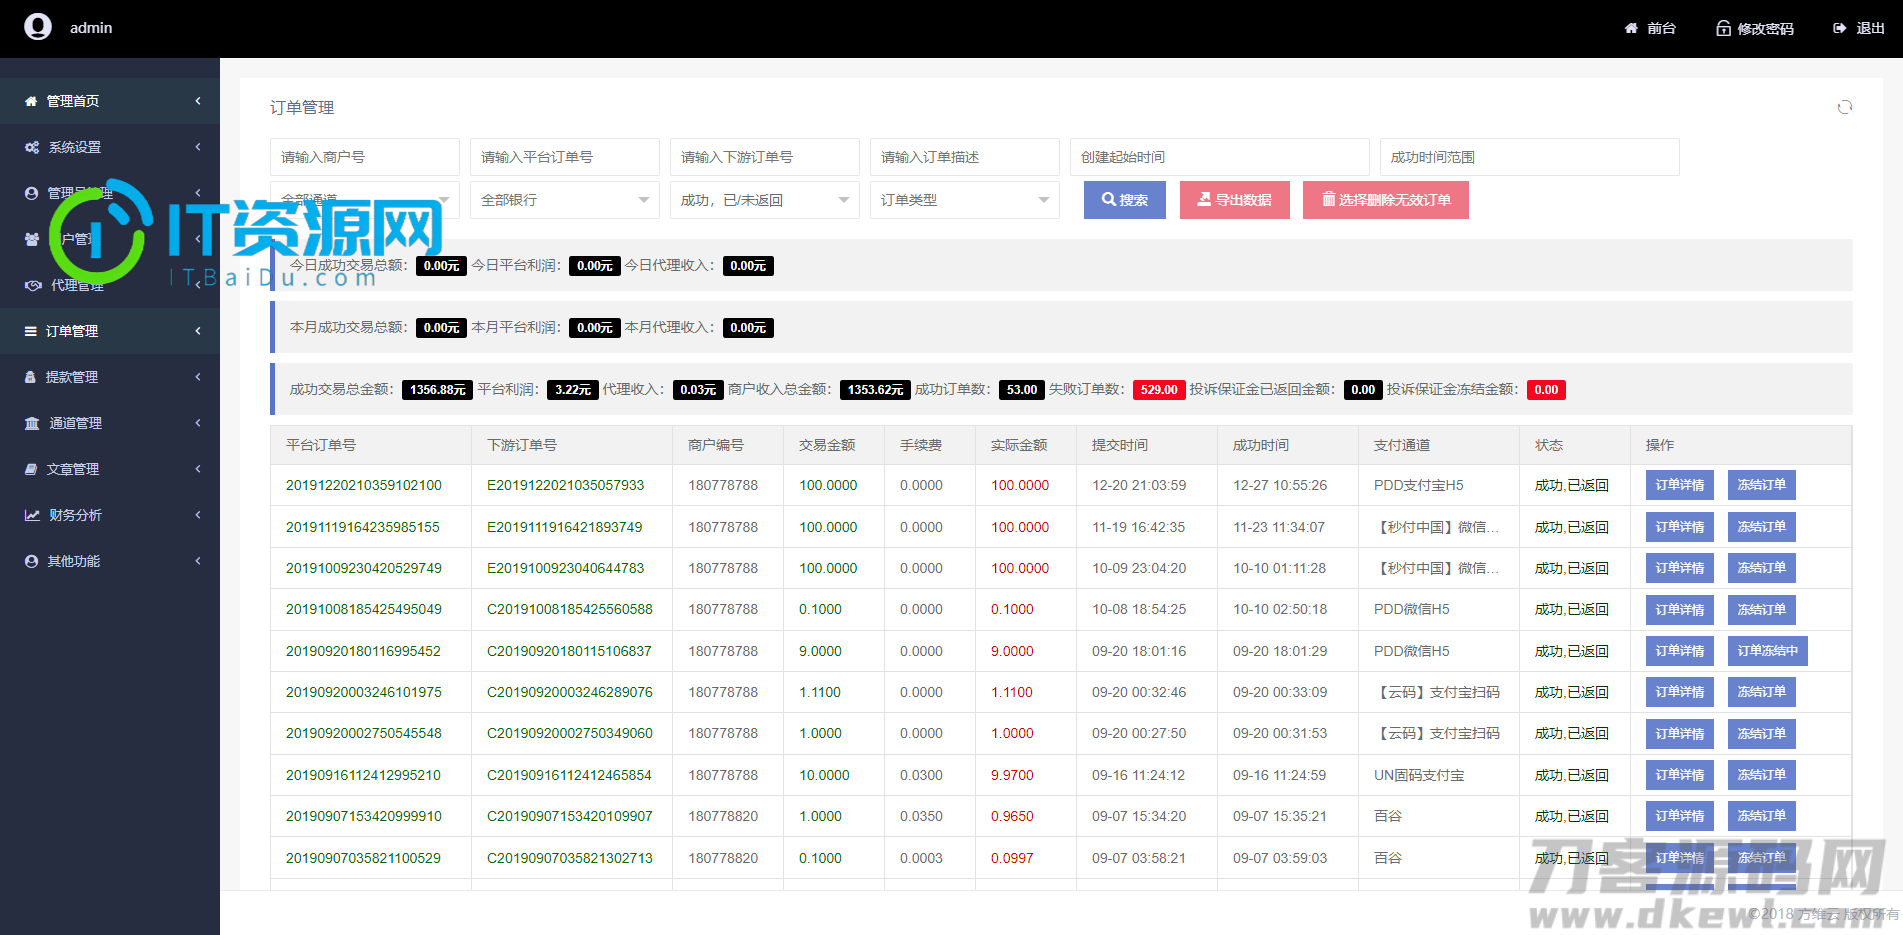Click the admin username text

pyautogui.click(x=91, y=28)
